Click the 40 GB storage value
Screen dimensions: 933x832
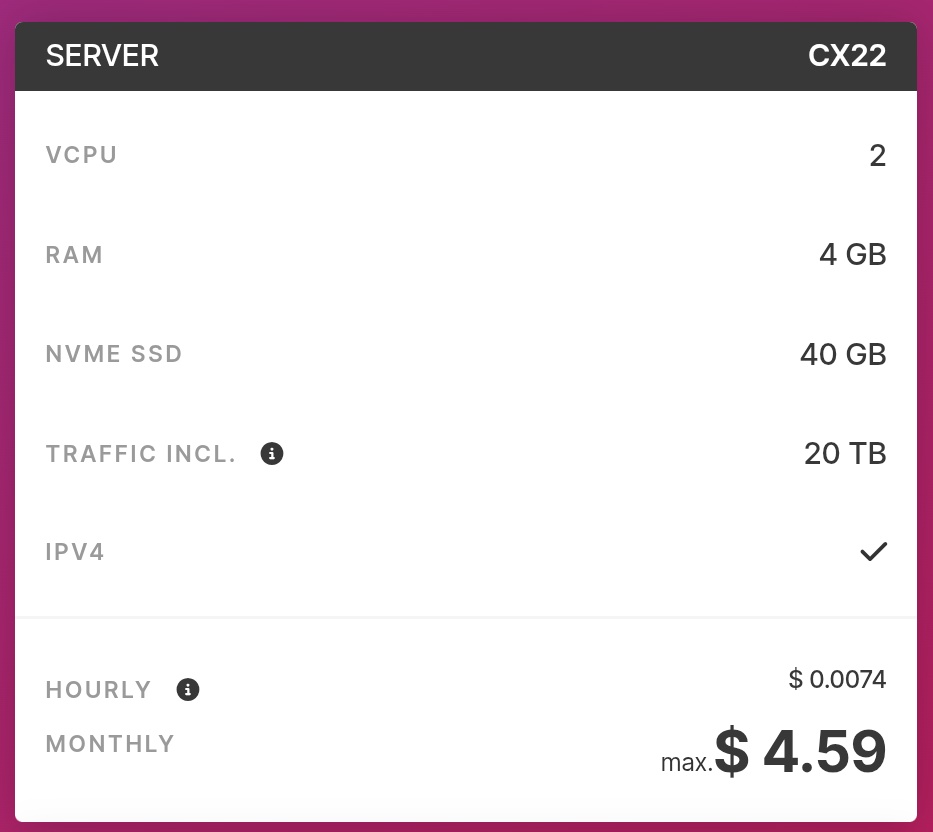[x=843, y=355]
